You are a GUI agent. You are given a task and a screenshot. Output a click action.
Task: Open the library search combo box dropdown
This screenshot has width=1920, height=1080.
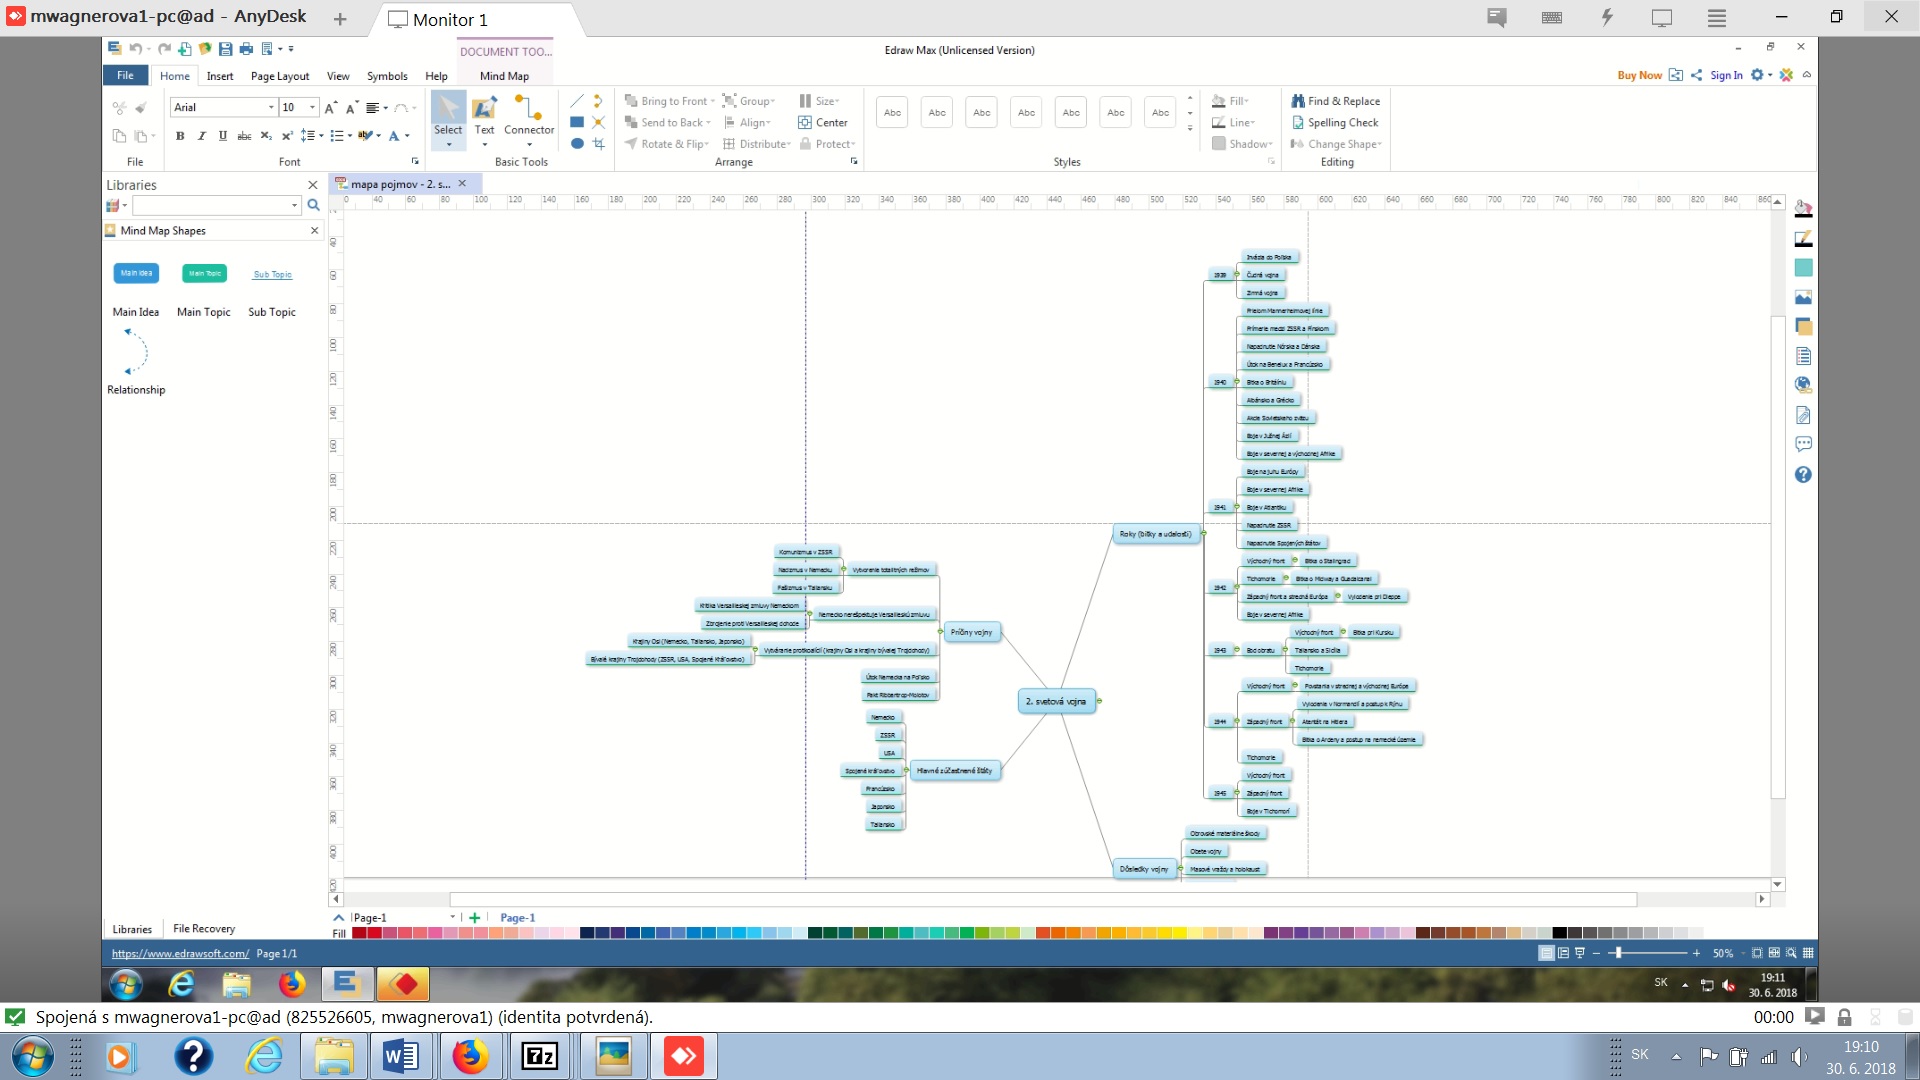(x=294, y=205)
